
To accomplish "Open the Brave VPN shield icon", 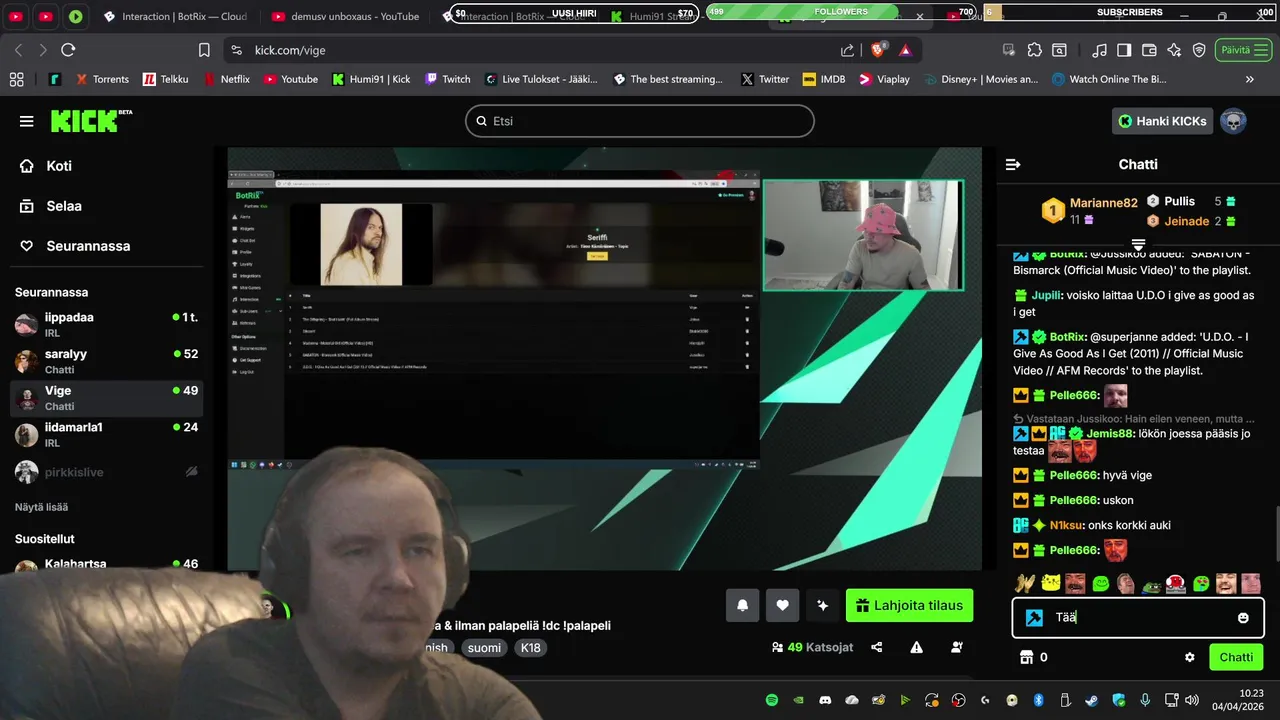I will tap(1199, 50).
